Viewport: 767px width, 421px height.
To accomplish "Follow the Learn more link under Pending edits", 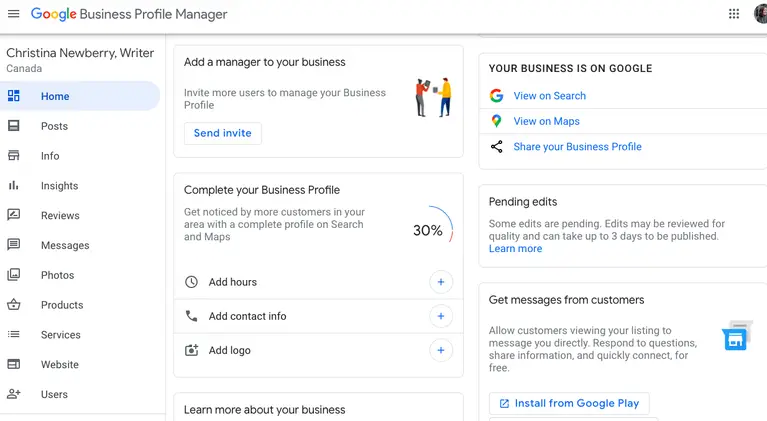I will pos(515,249).
